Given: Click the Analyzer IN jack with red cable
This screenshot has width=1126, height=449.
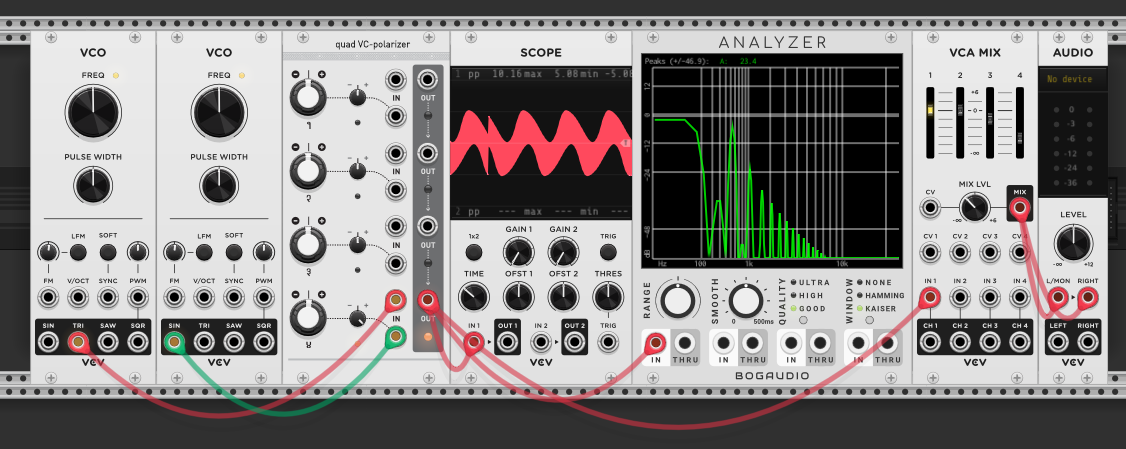Looking at the screenshot, I should point(655,343).
